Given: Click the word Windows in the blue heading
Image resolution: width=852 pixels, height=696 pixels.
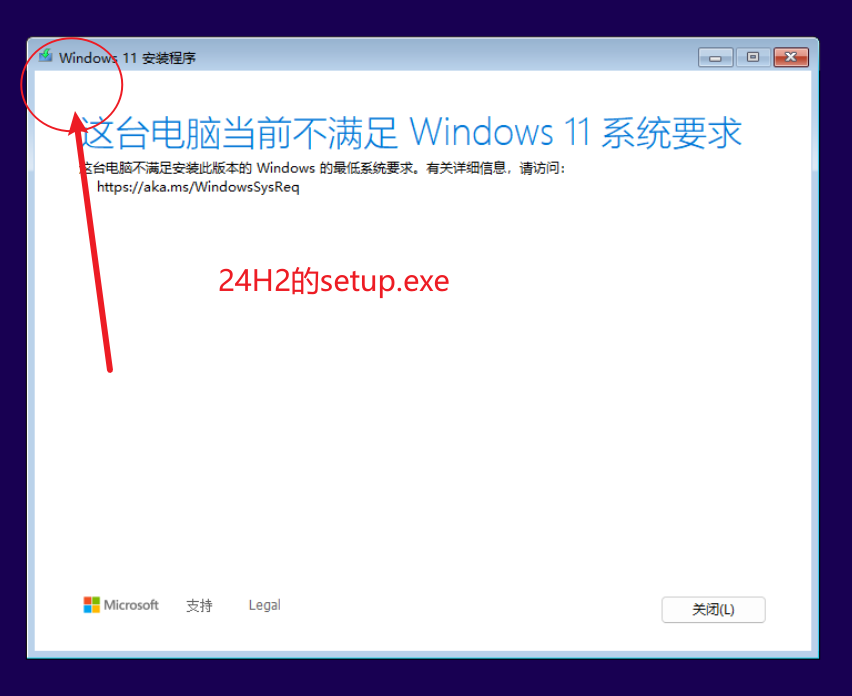Looking at the screenshot, I should pyautogui.click(x=481, y=133).
